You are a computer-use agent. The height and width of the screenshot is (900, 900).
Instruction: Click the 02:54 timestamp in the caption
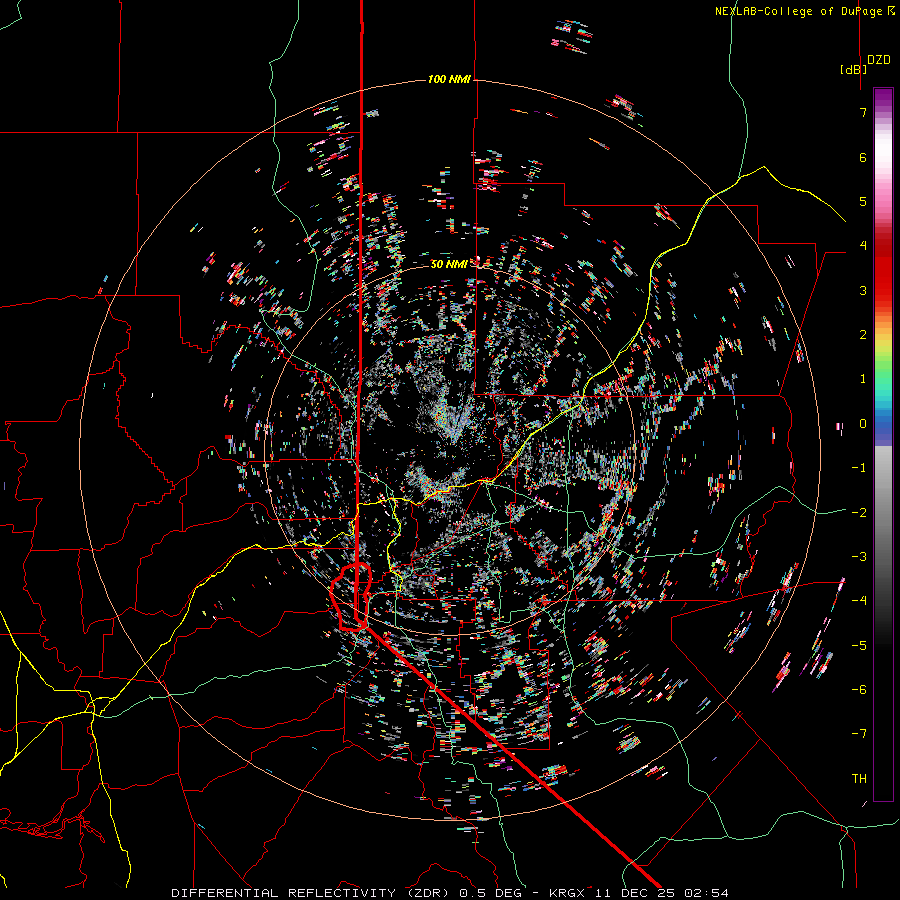point(706,893)
